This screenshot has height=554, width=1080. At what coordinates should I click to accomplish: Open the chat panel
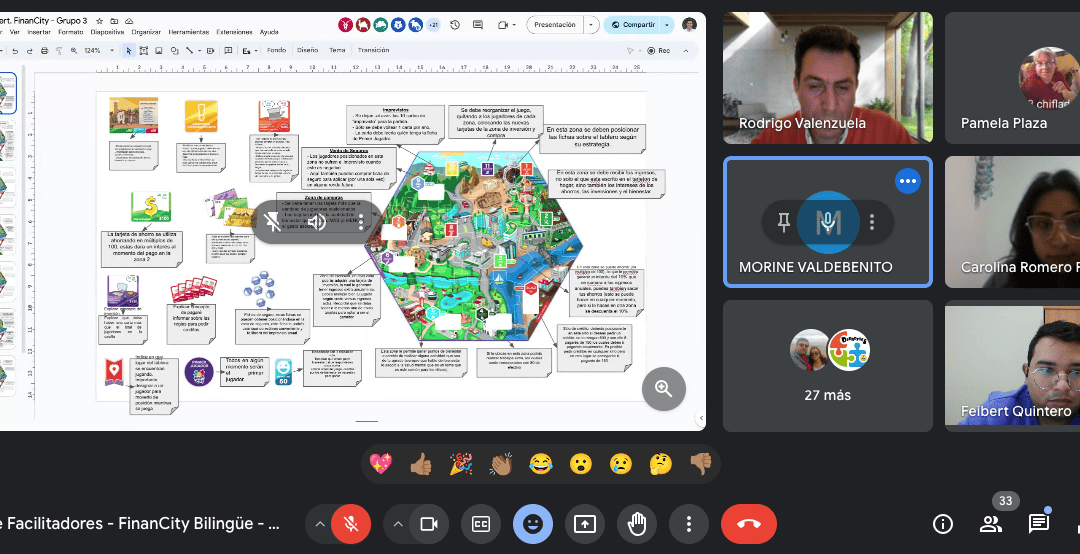(1038, 524)
